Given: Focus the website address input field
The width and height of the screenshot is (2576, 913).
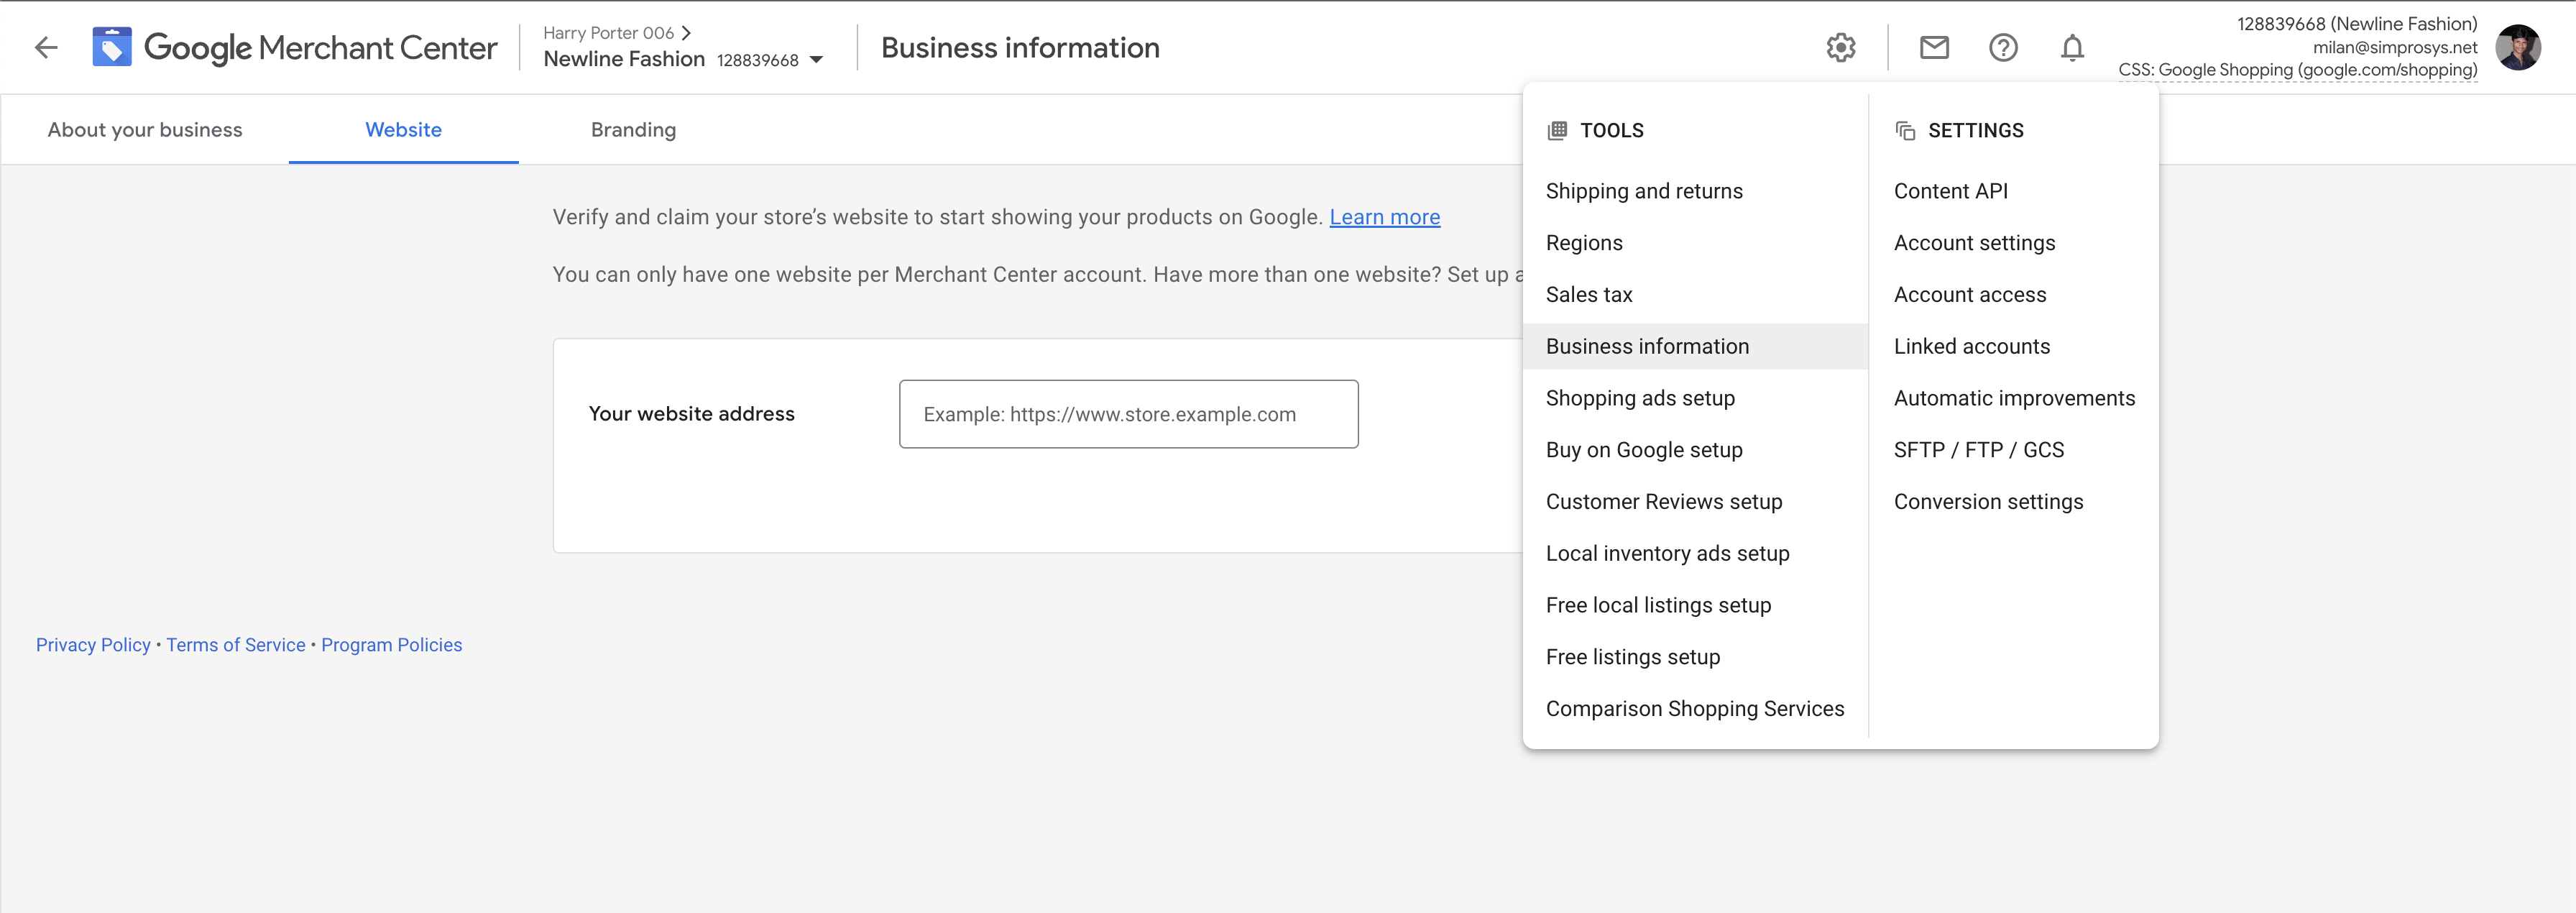Looking at the screenshot, I should 1128,414.
